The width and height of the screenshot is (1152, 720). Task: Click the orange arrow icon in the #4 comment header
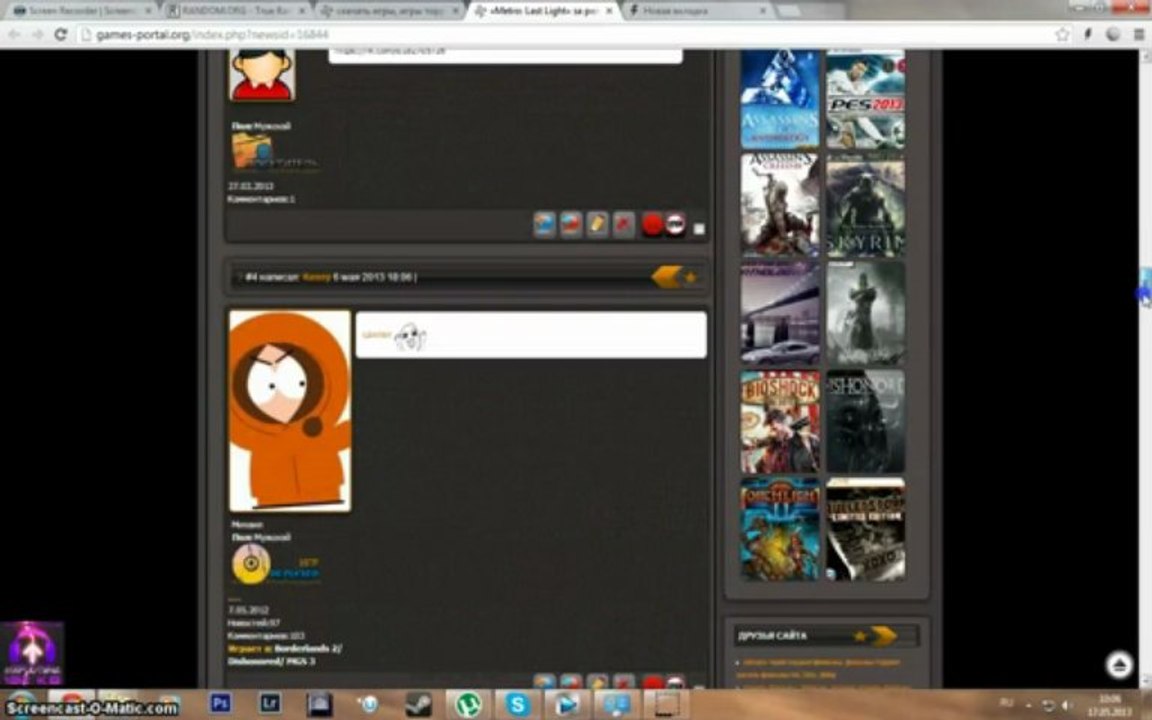pos(666,277)
